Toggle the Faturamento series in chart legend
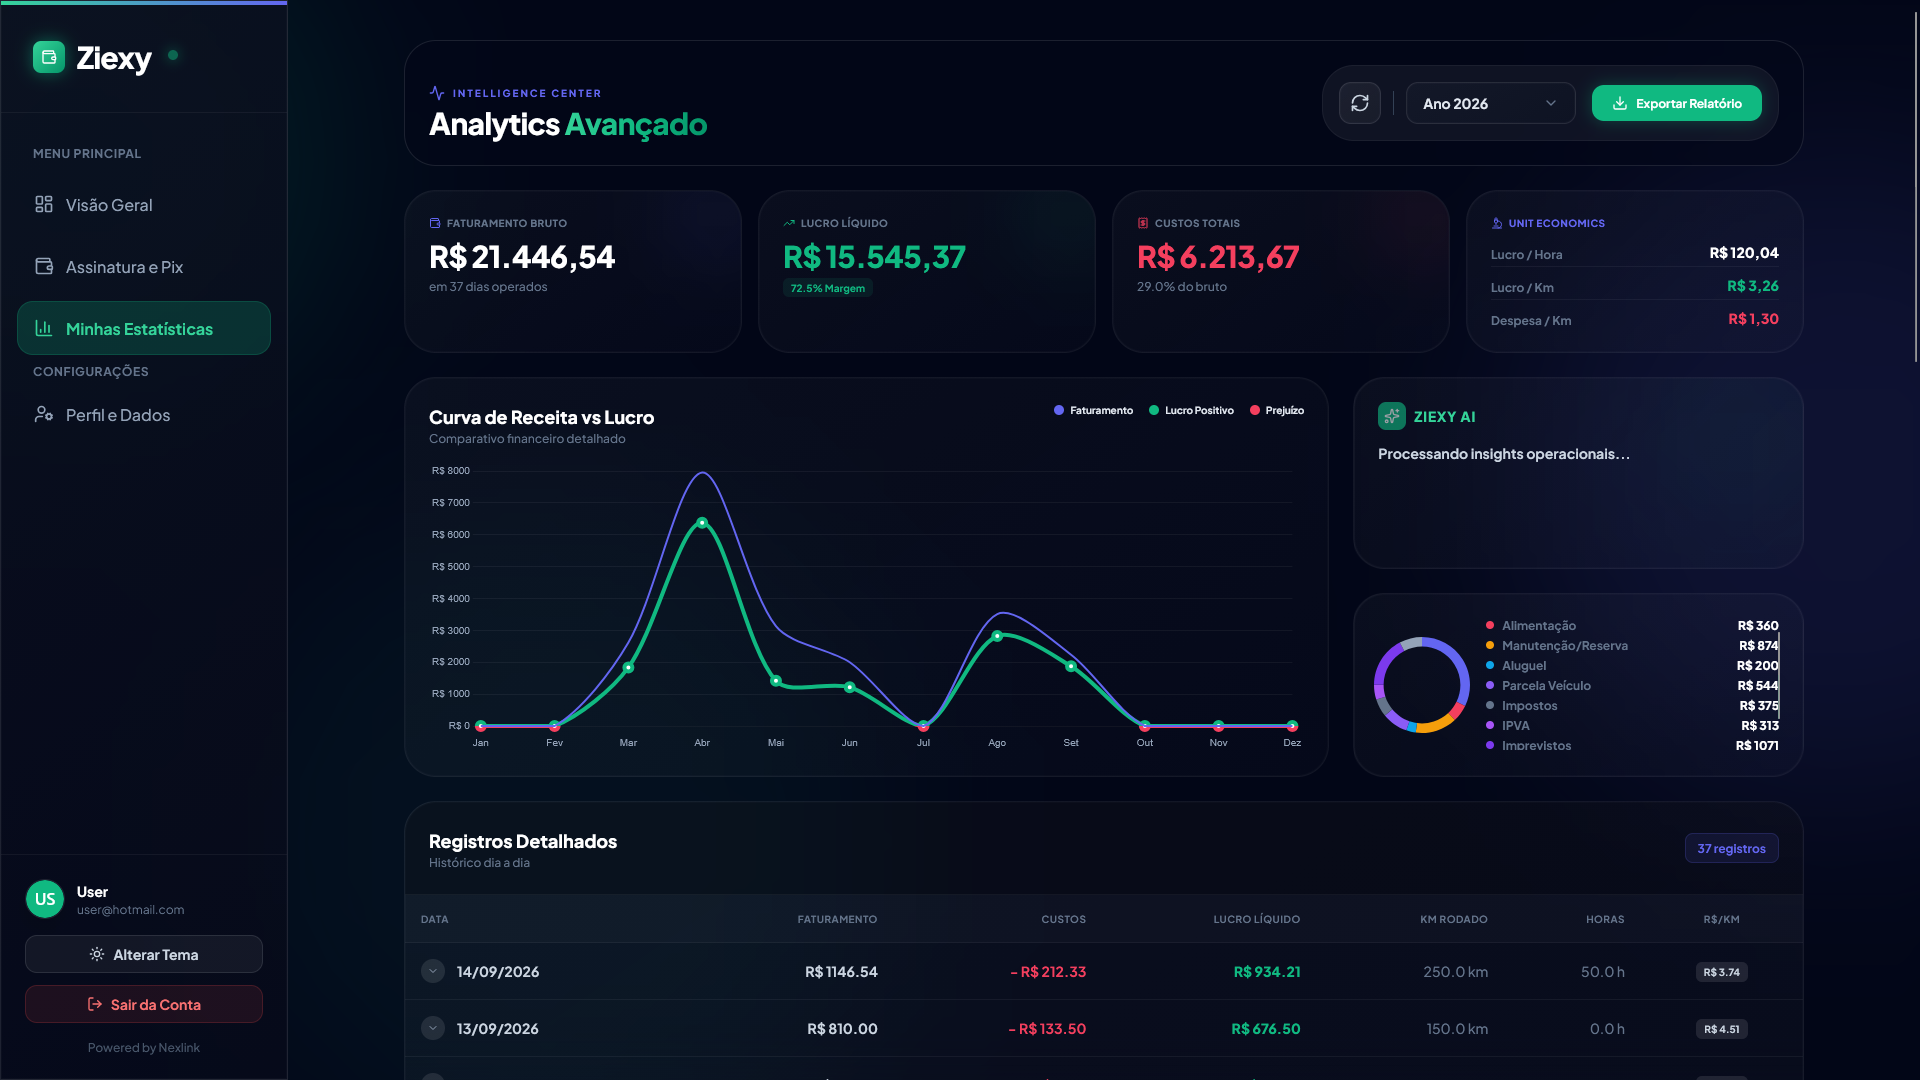Viewport: 1920px width, 1080px height. click(x=1093, y=410)
